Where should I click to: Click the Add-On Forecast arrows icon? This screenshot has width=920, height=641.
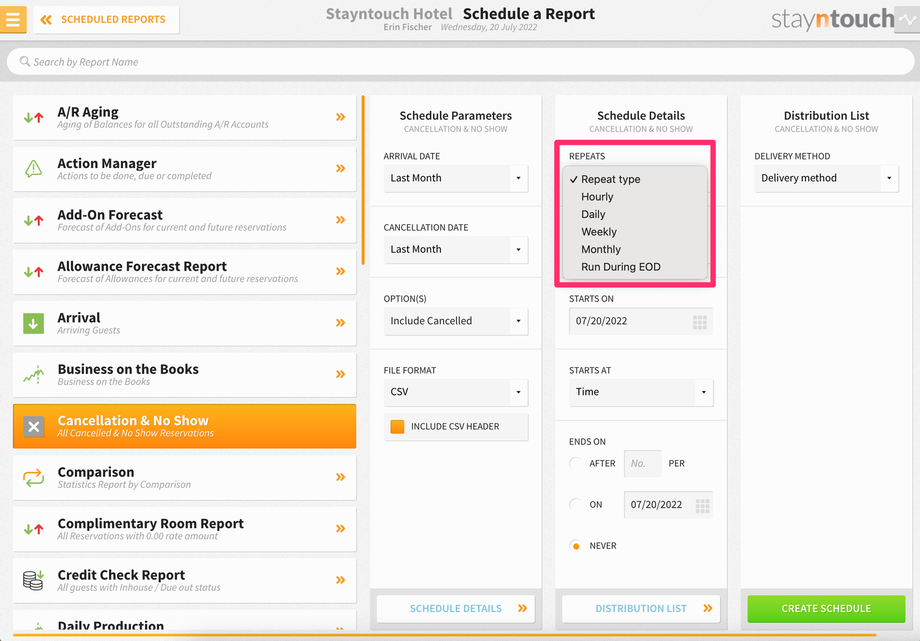click(33, 221)
